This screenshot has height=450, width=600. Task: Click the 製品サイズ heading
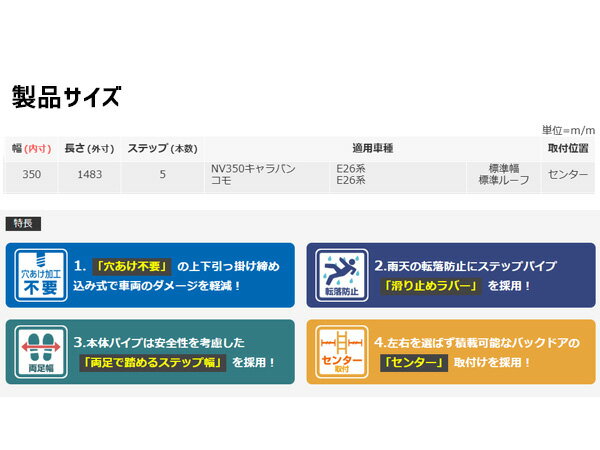66,97
